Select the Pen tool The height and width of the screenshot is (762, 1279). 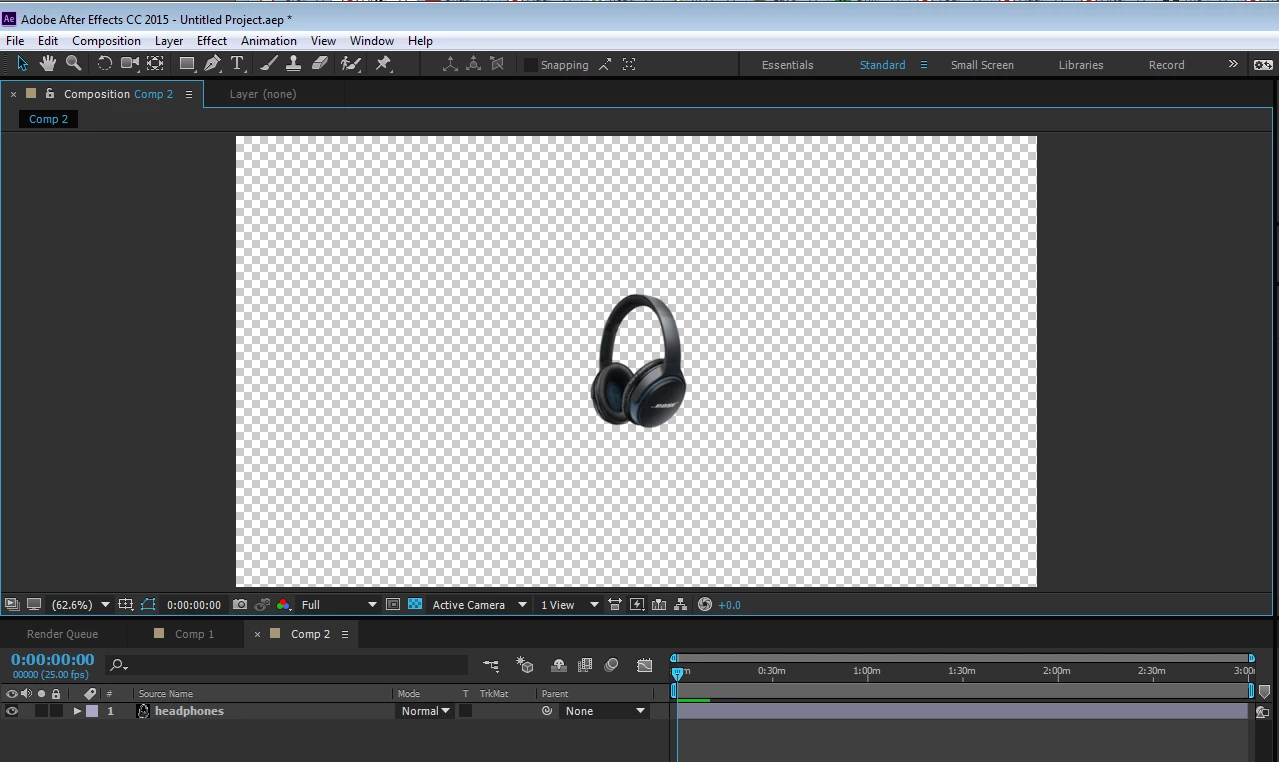click(212, 63)
